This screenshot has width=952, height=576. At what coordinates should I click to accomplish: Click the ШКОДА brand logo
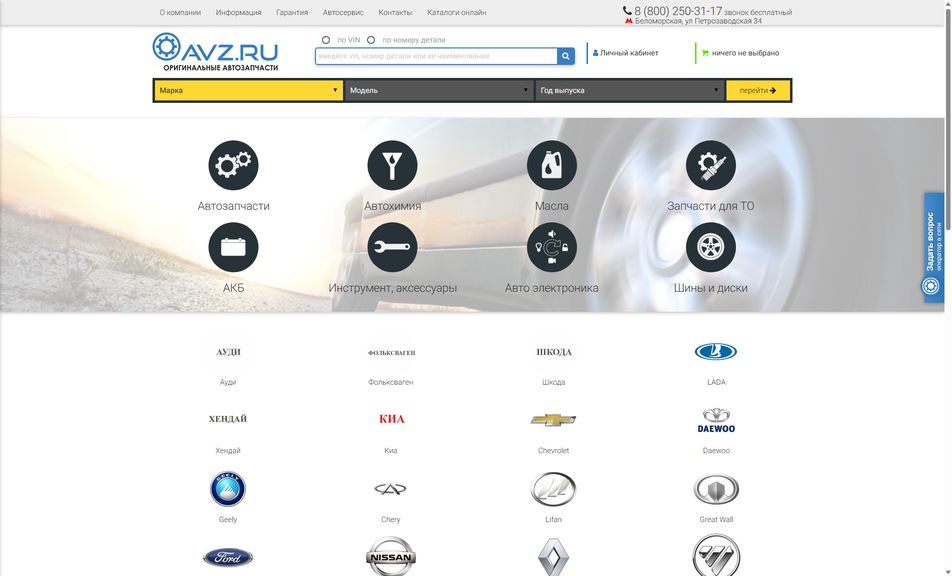coord(554,352)
